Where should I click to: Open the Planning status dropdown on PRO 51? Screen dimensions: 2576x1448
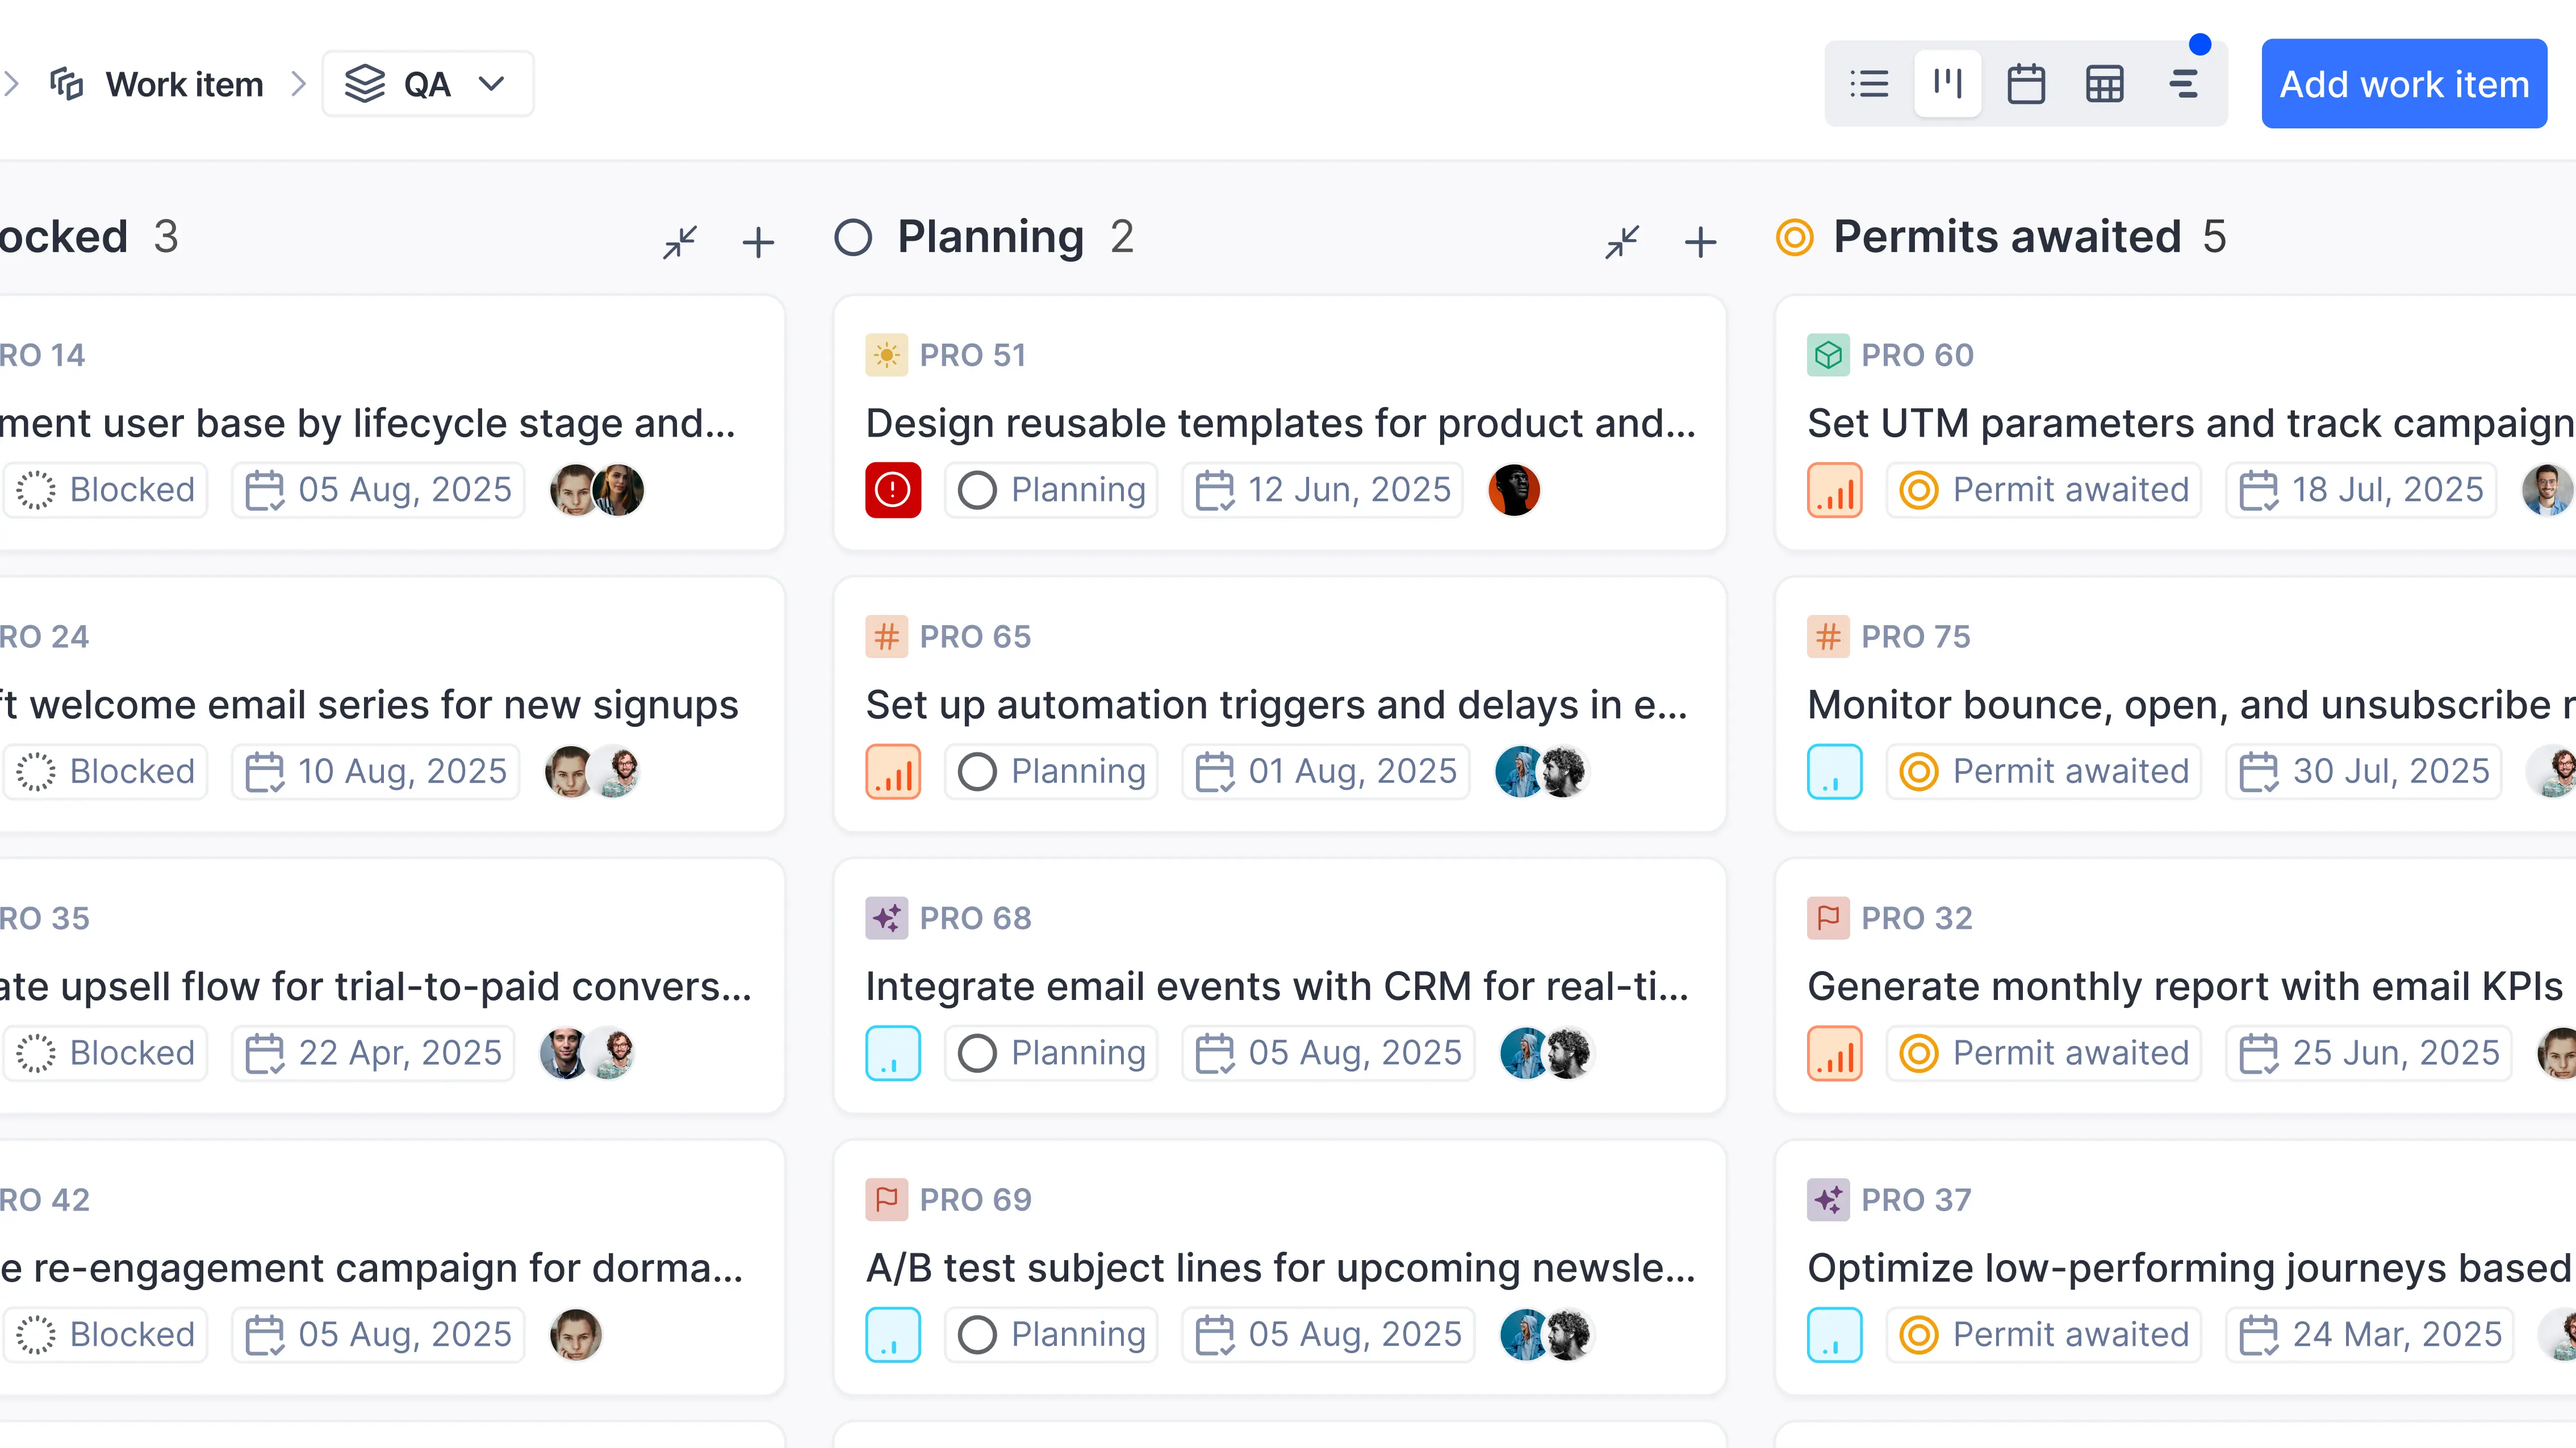click(x=1050, y=489)
